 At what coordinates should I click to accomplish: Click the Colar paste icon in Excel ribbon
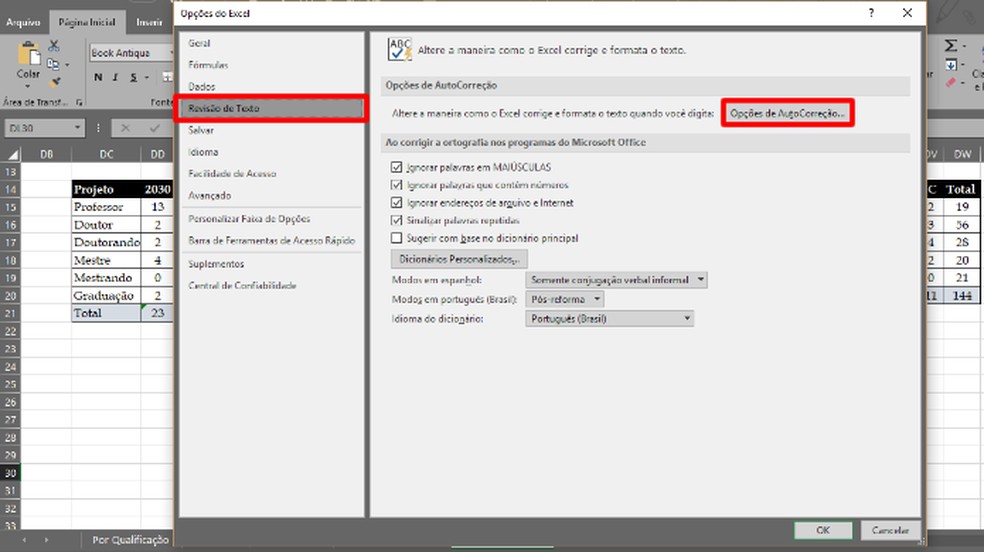pos(28,53)
